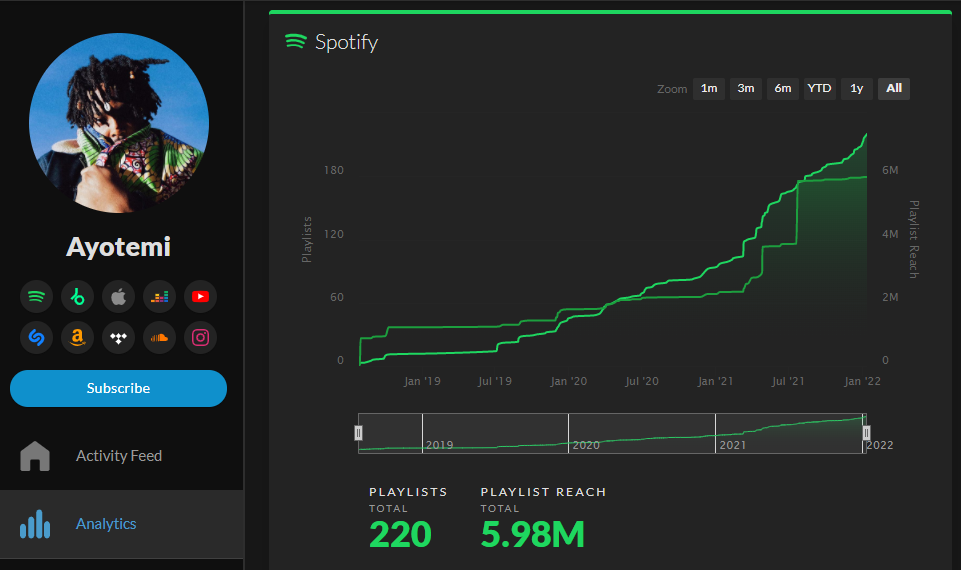Set chart zoom to 6m
961x570 pixels.
tap(783, 88)
